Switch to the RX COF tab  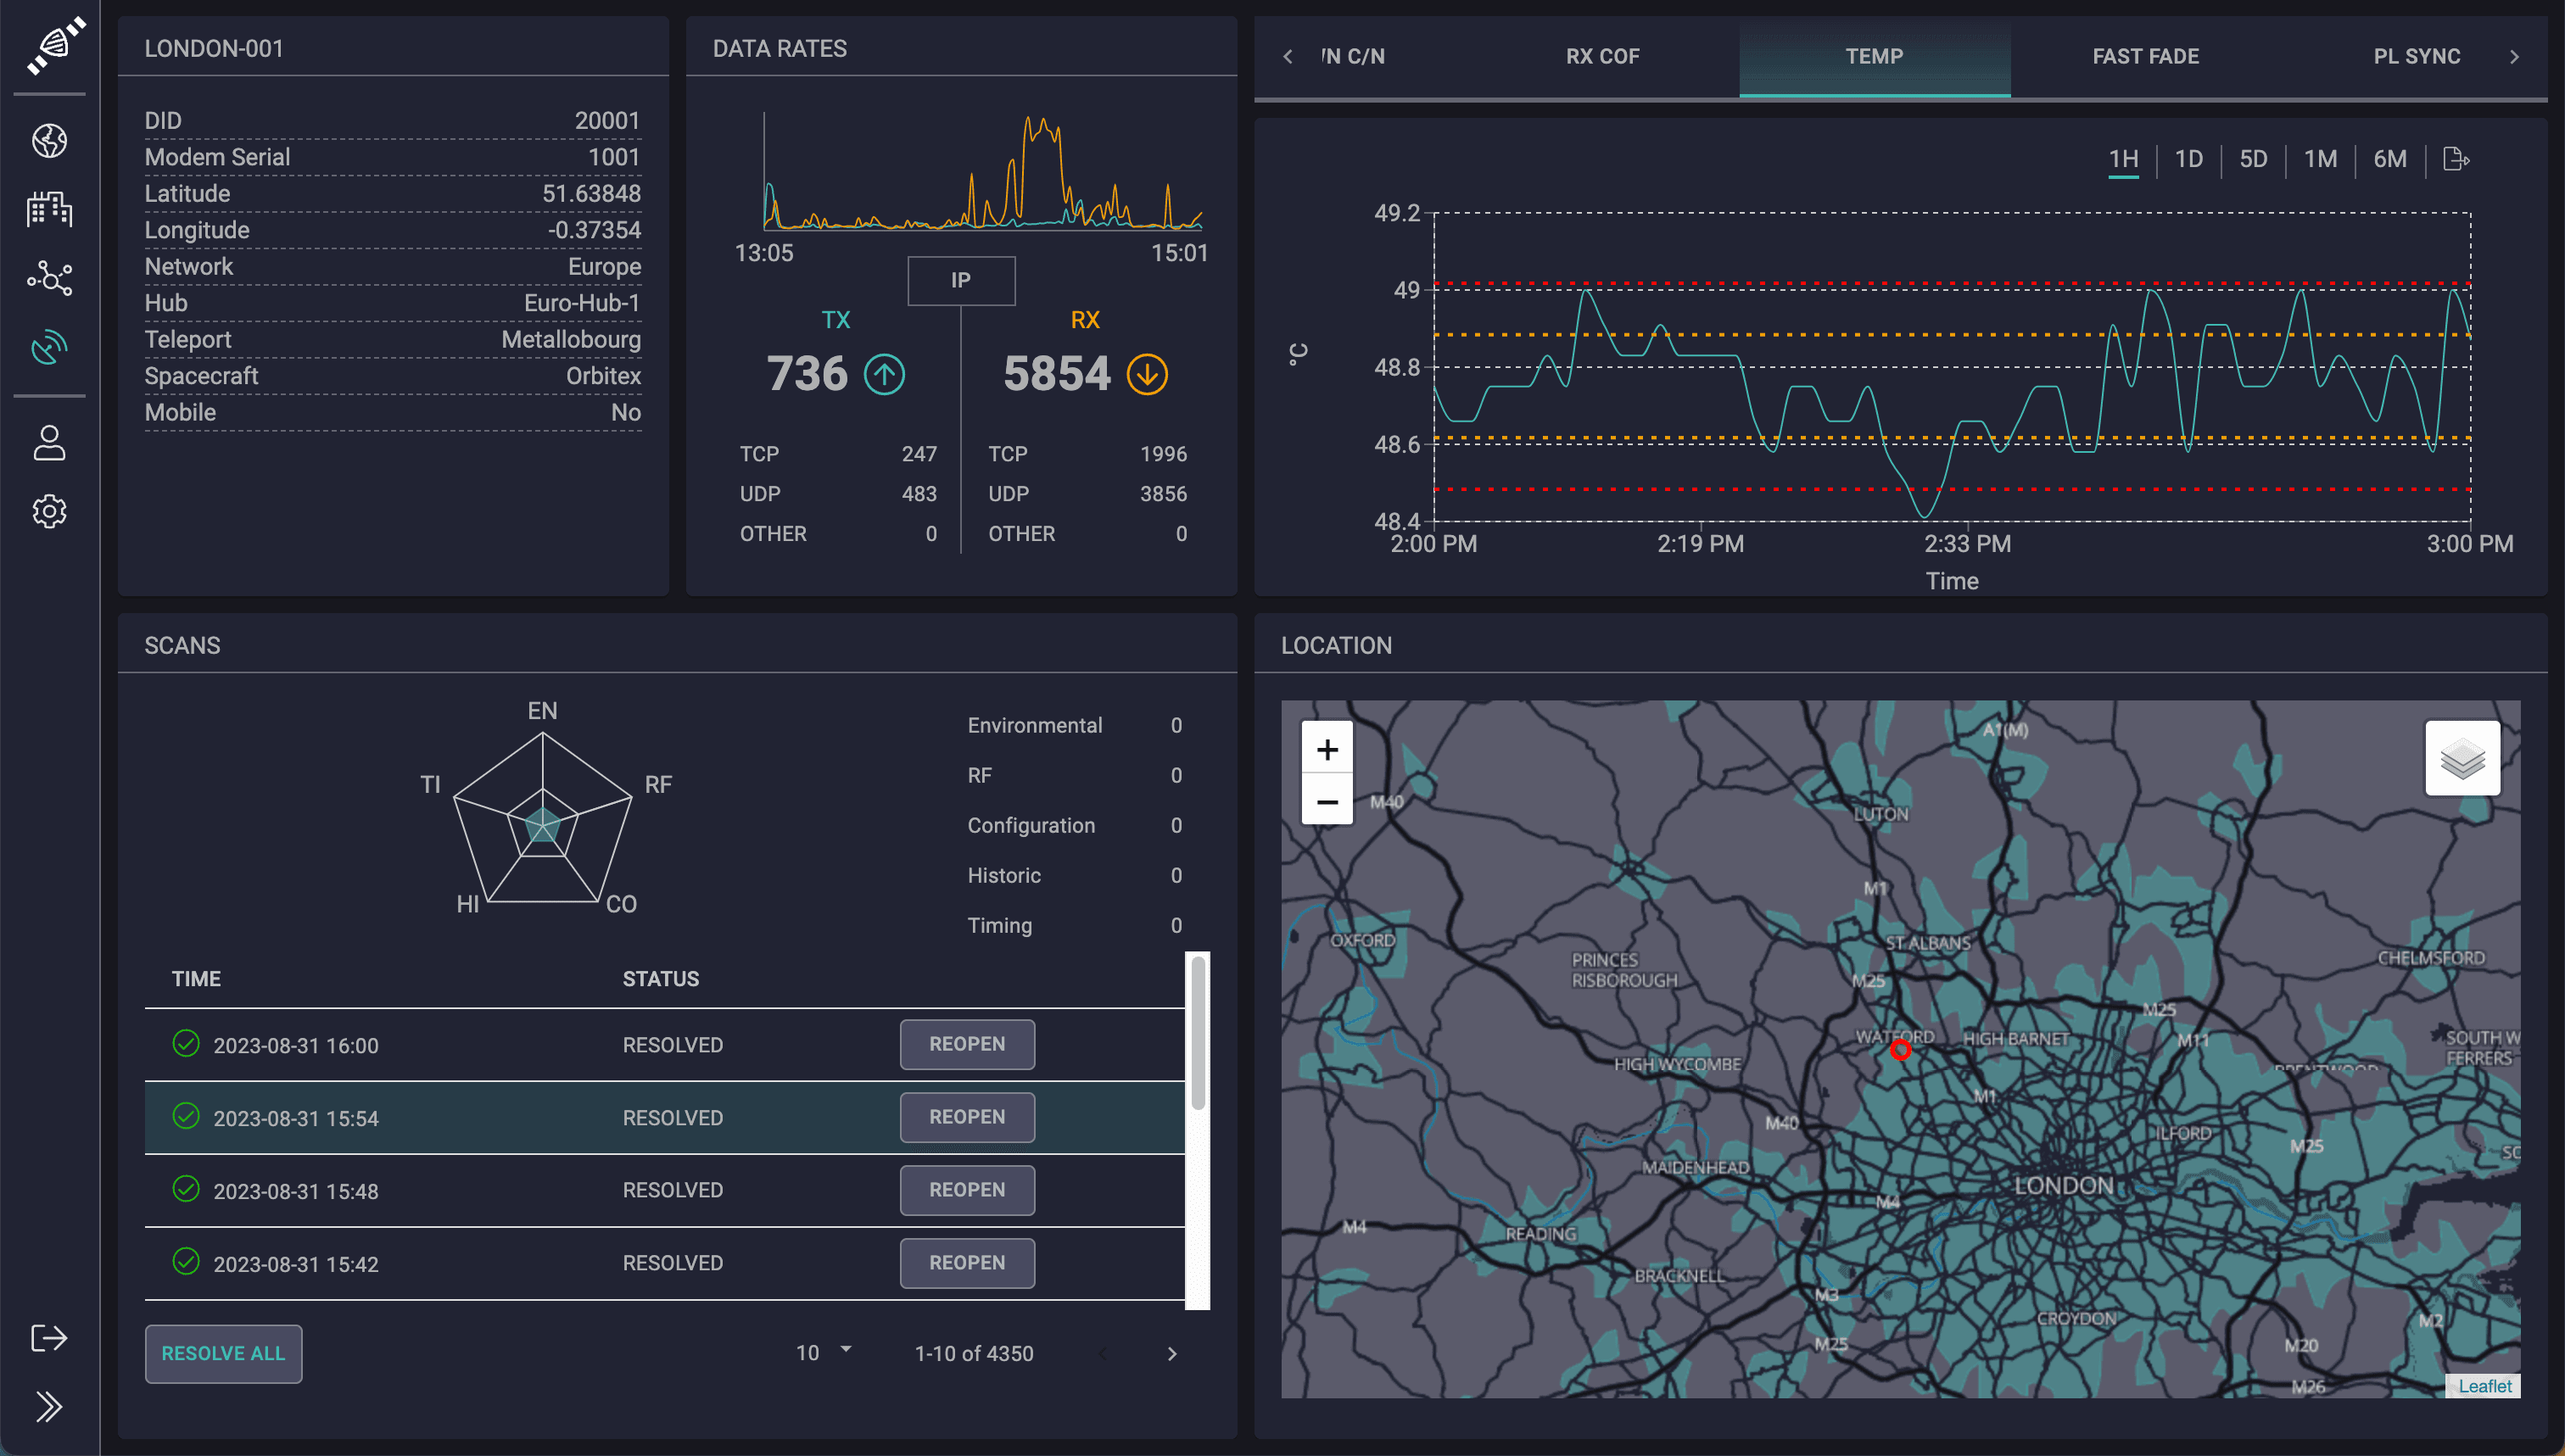(1602, 57)
